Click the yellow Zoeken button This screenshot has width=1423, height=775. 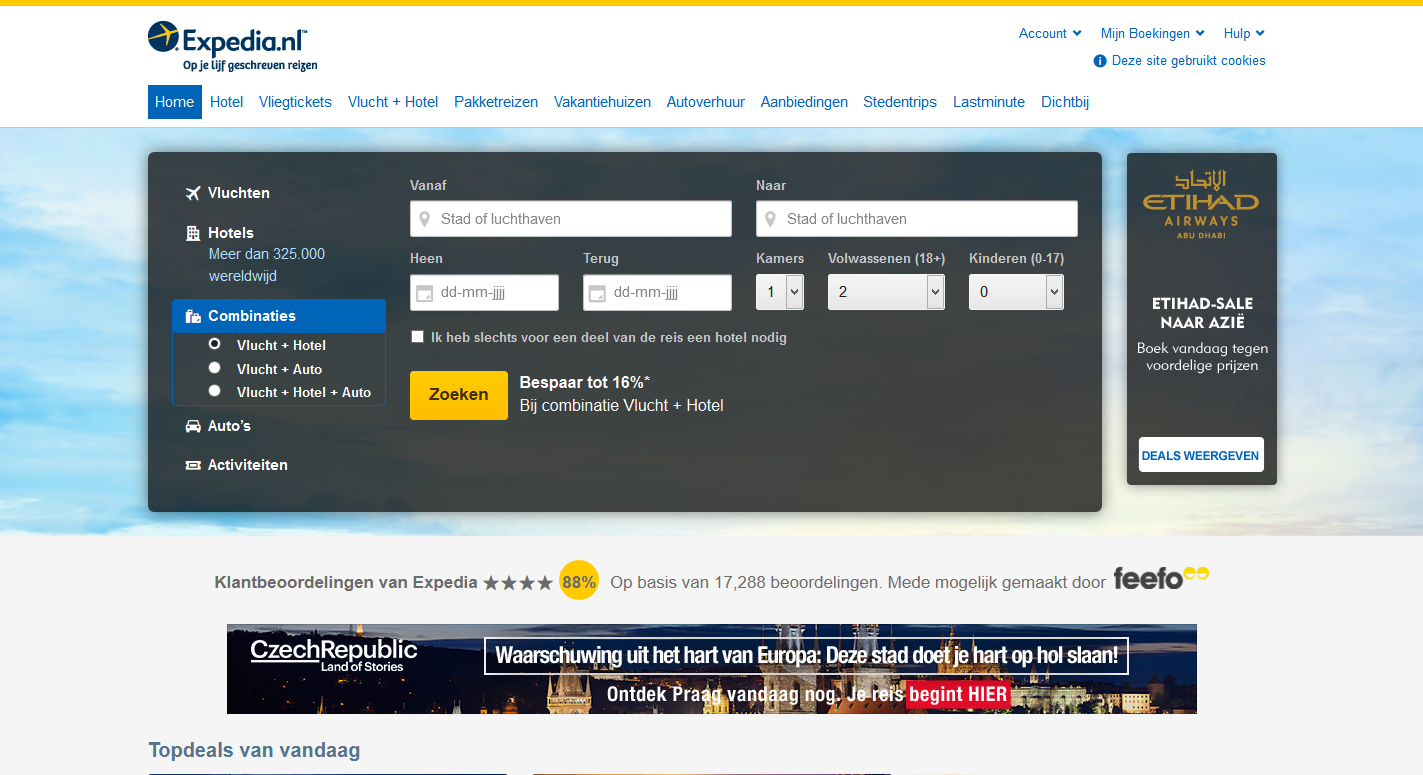(x=459, y=395)
